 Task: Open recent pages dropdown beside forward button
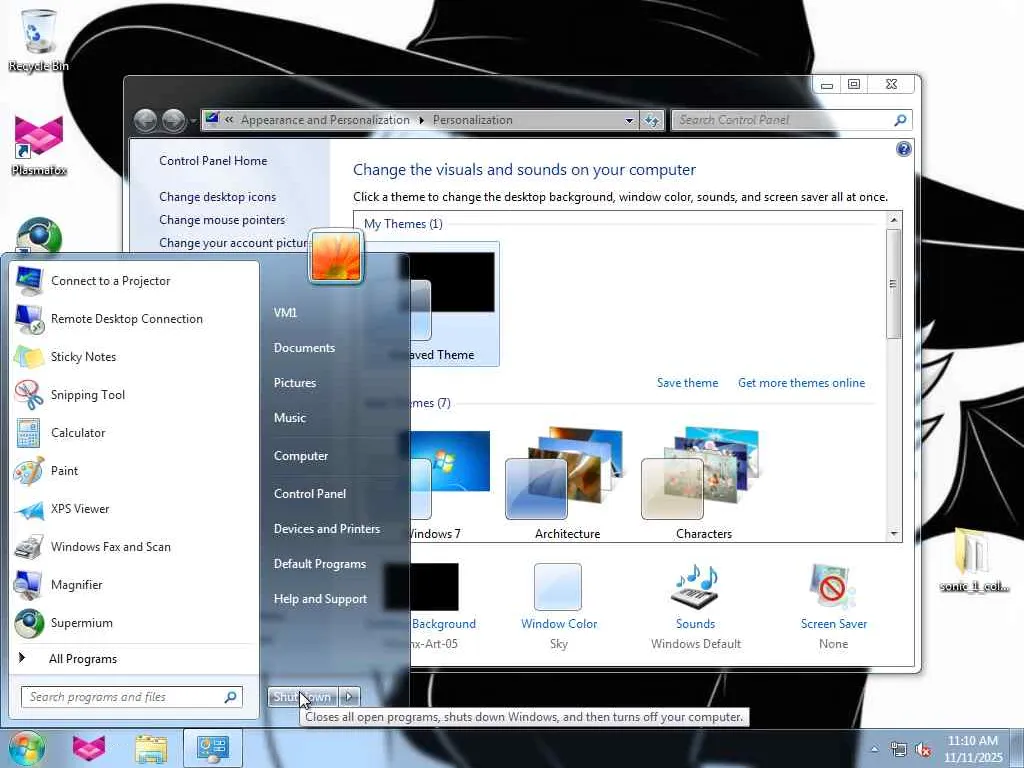pos(193,121)
